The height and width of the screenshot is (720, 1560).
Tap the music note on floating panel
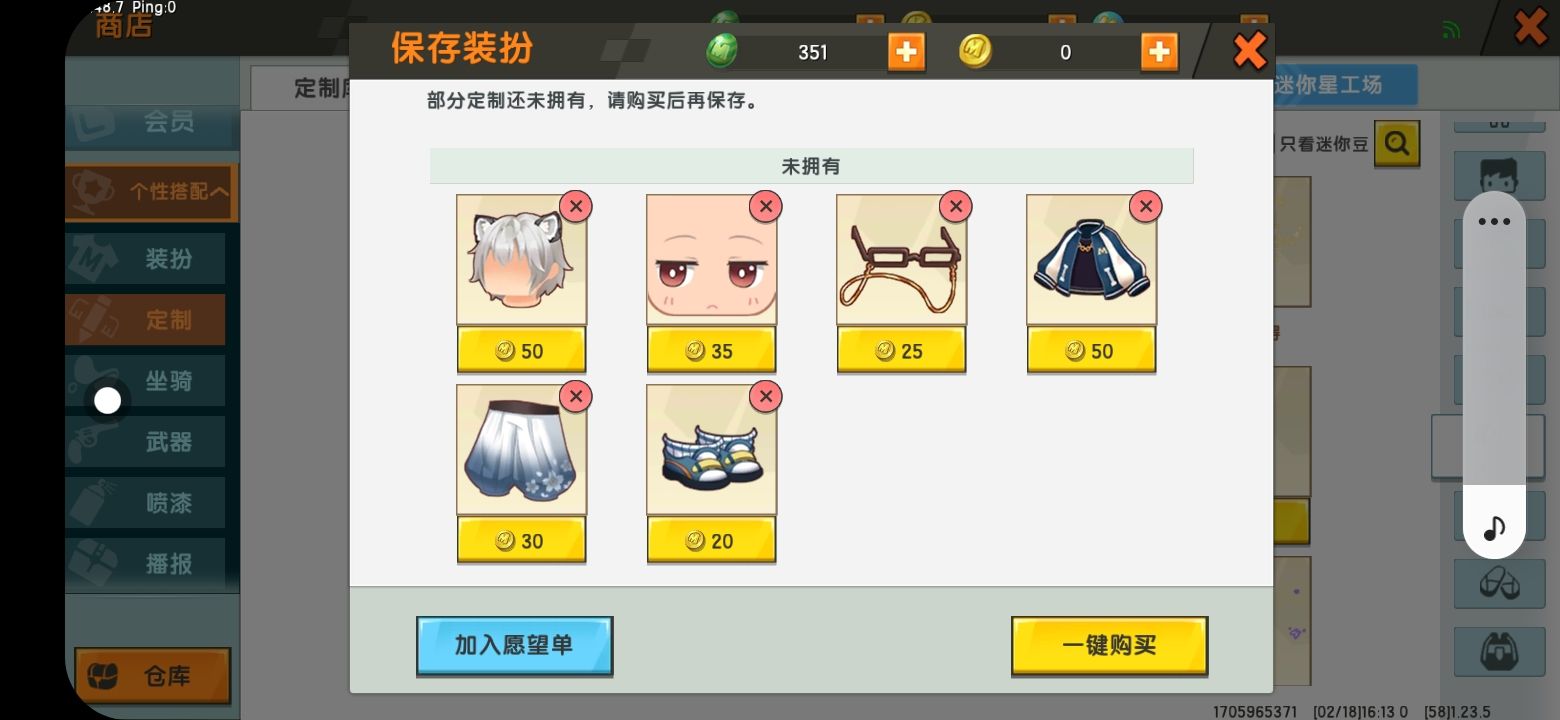point(1494,527)
